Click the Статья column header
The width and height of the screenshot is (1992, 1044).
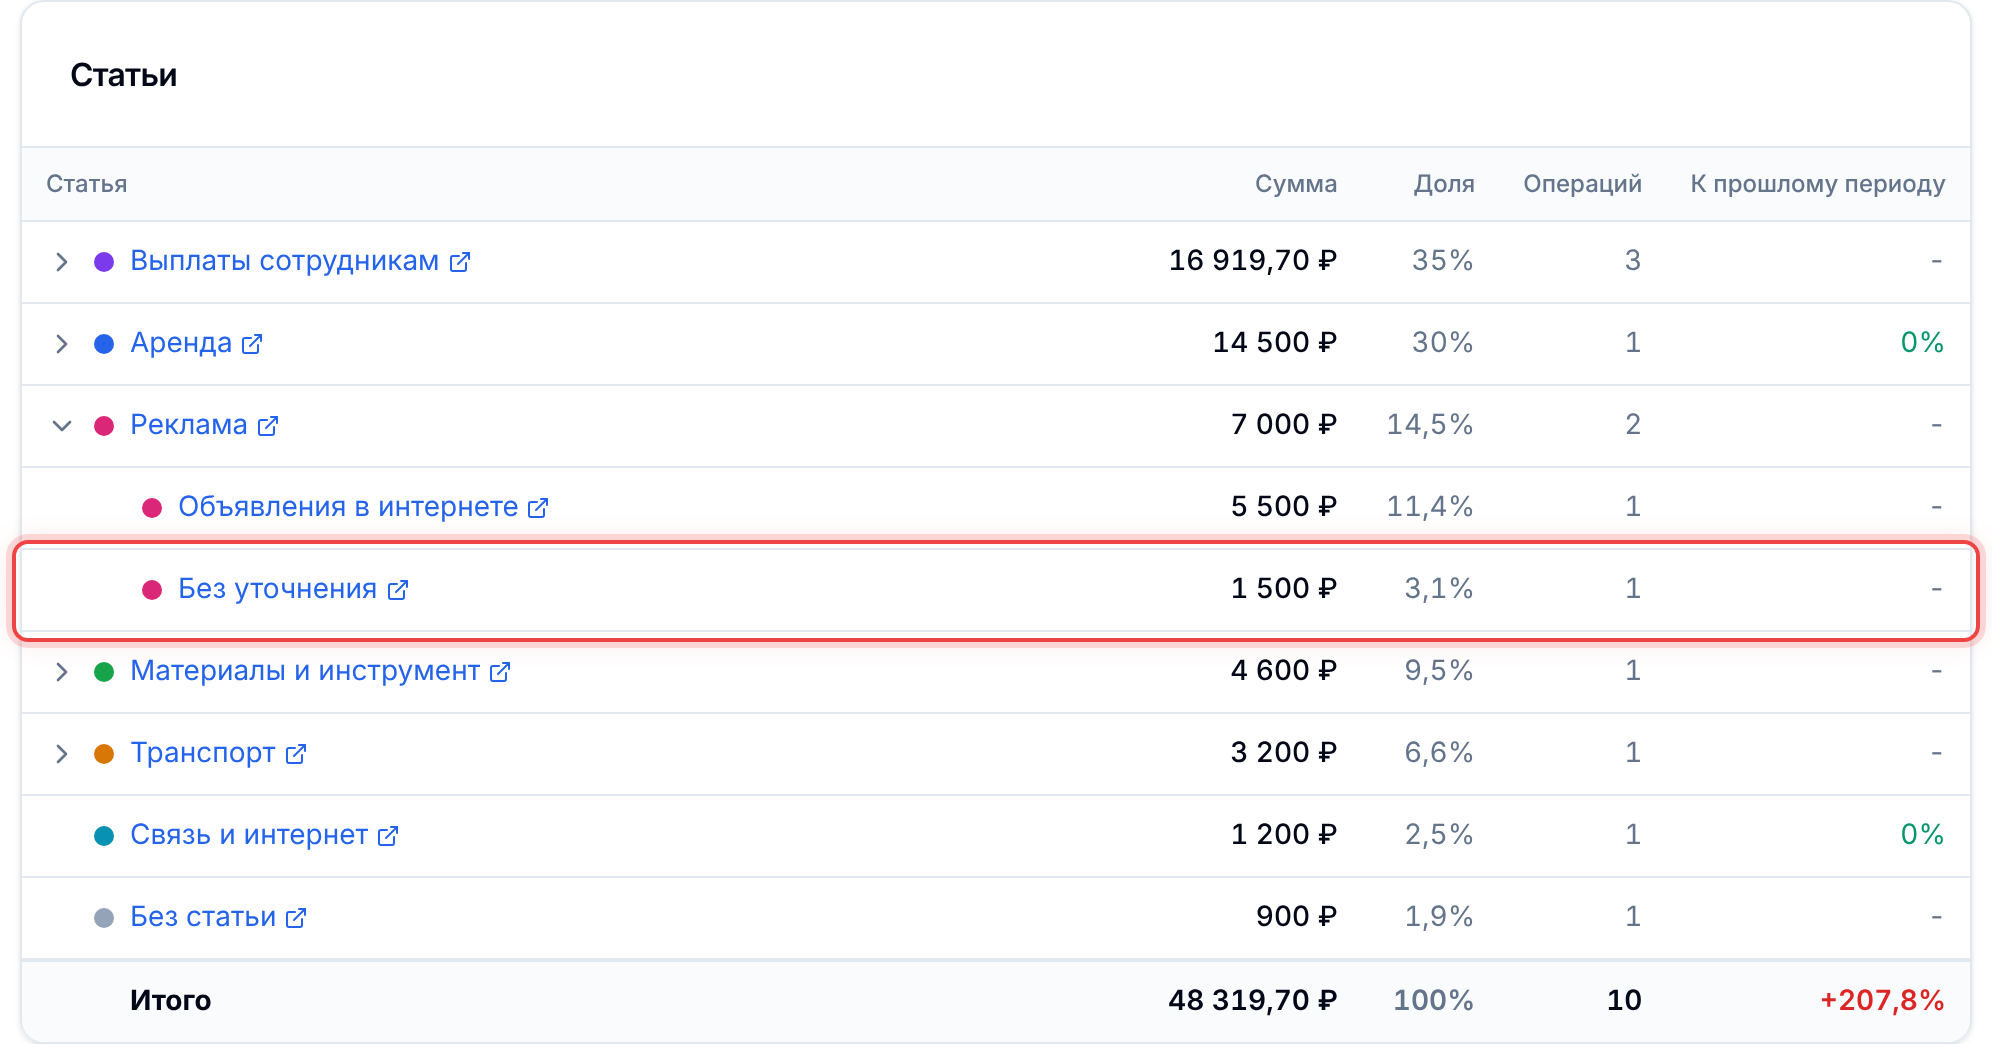87,184
